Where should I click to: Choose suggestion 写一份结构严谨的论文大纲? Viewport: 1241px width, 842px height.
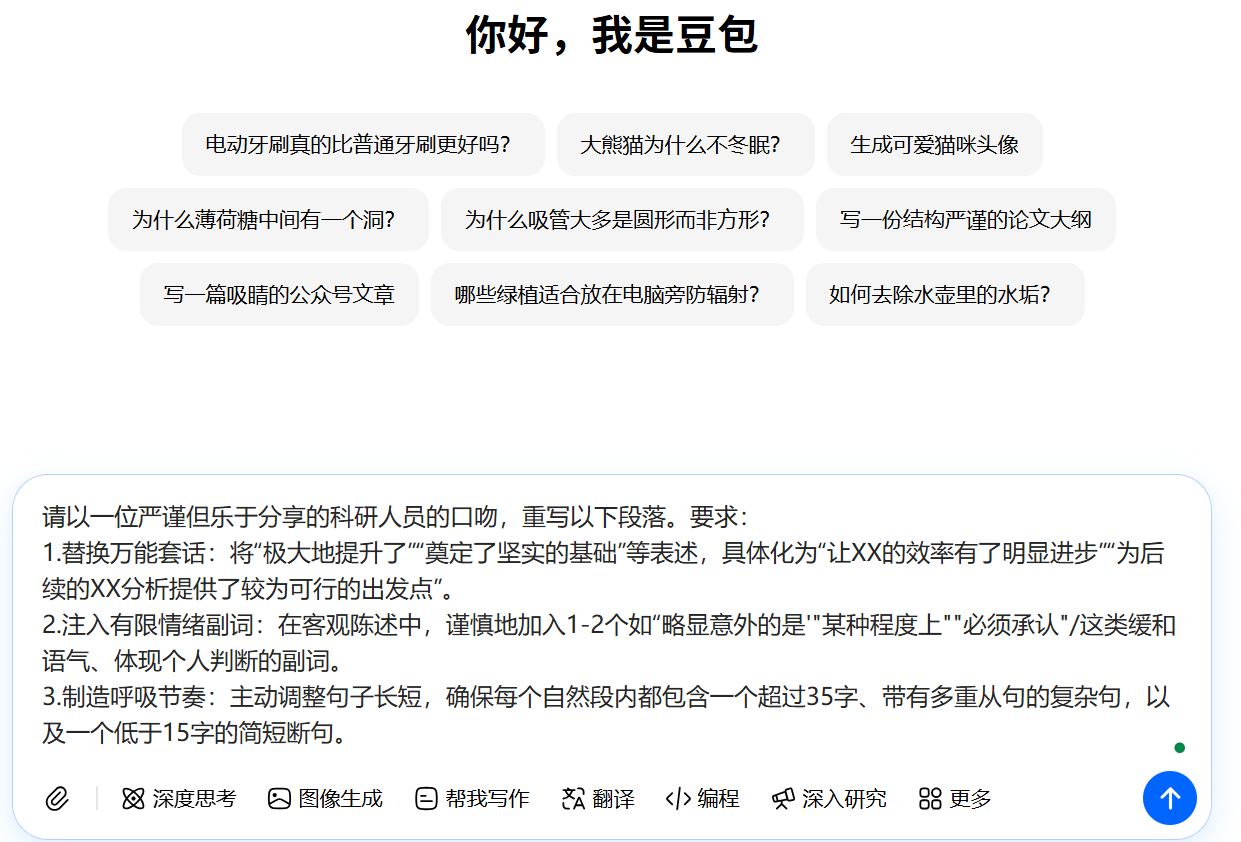pyautogui.click(x=966, y=219)
